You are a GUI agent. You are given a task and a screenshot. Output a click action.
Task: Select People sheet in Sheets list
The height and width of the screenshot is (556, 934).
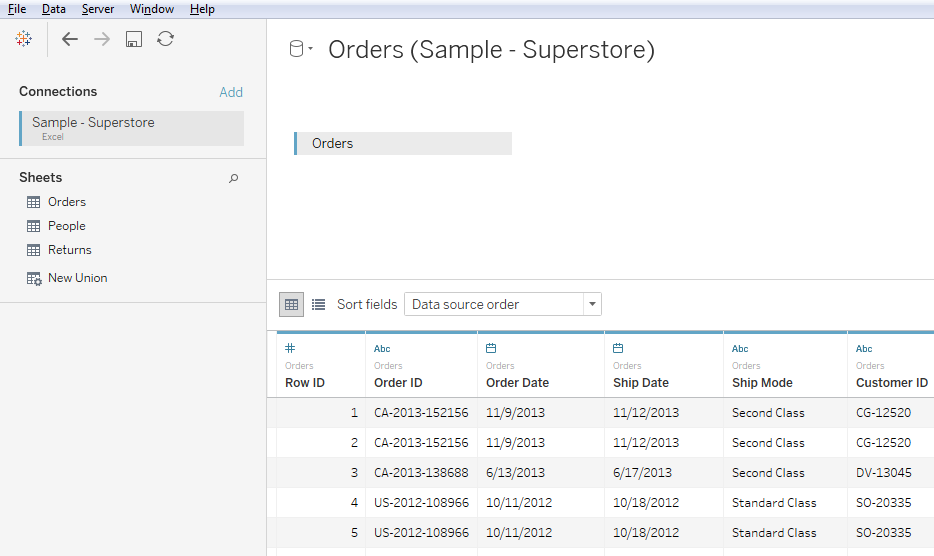pos(67,226)
